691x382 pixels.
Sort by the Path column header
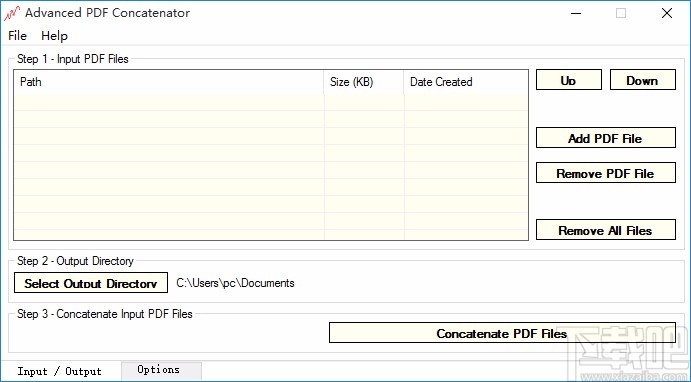coord(169,82)
